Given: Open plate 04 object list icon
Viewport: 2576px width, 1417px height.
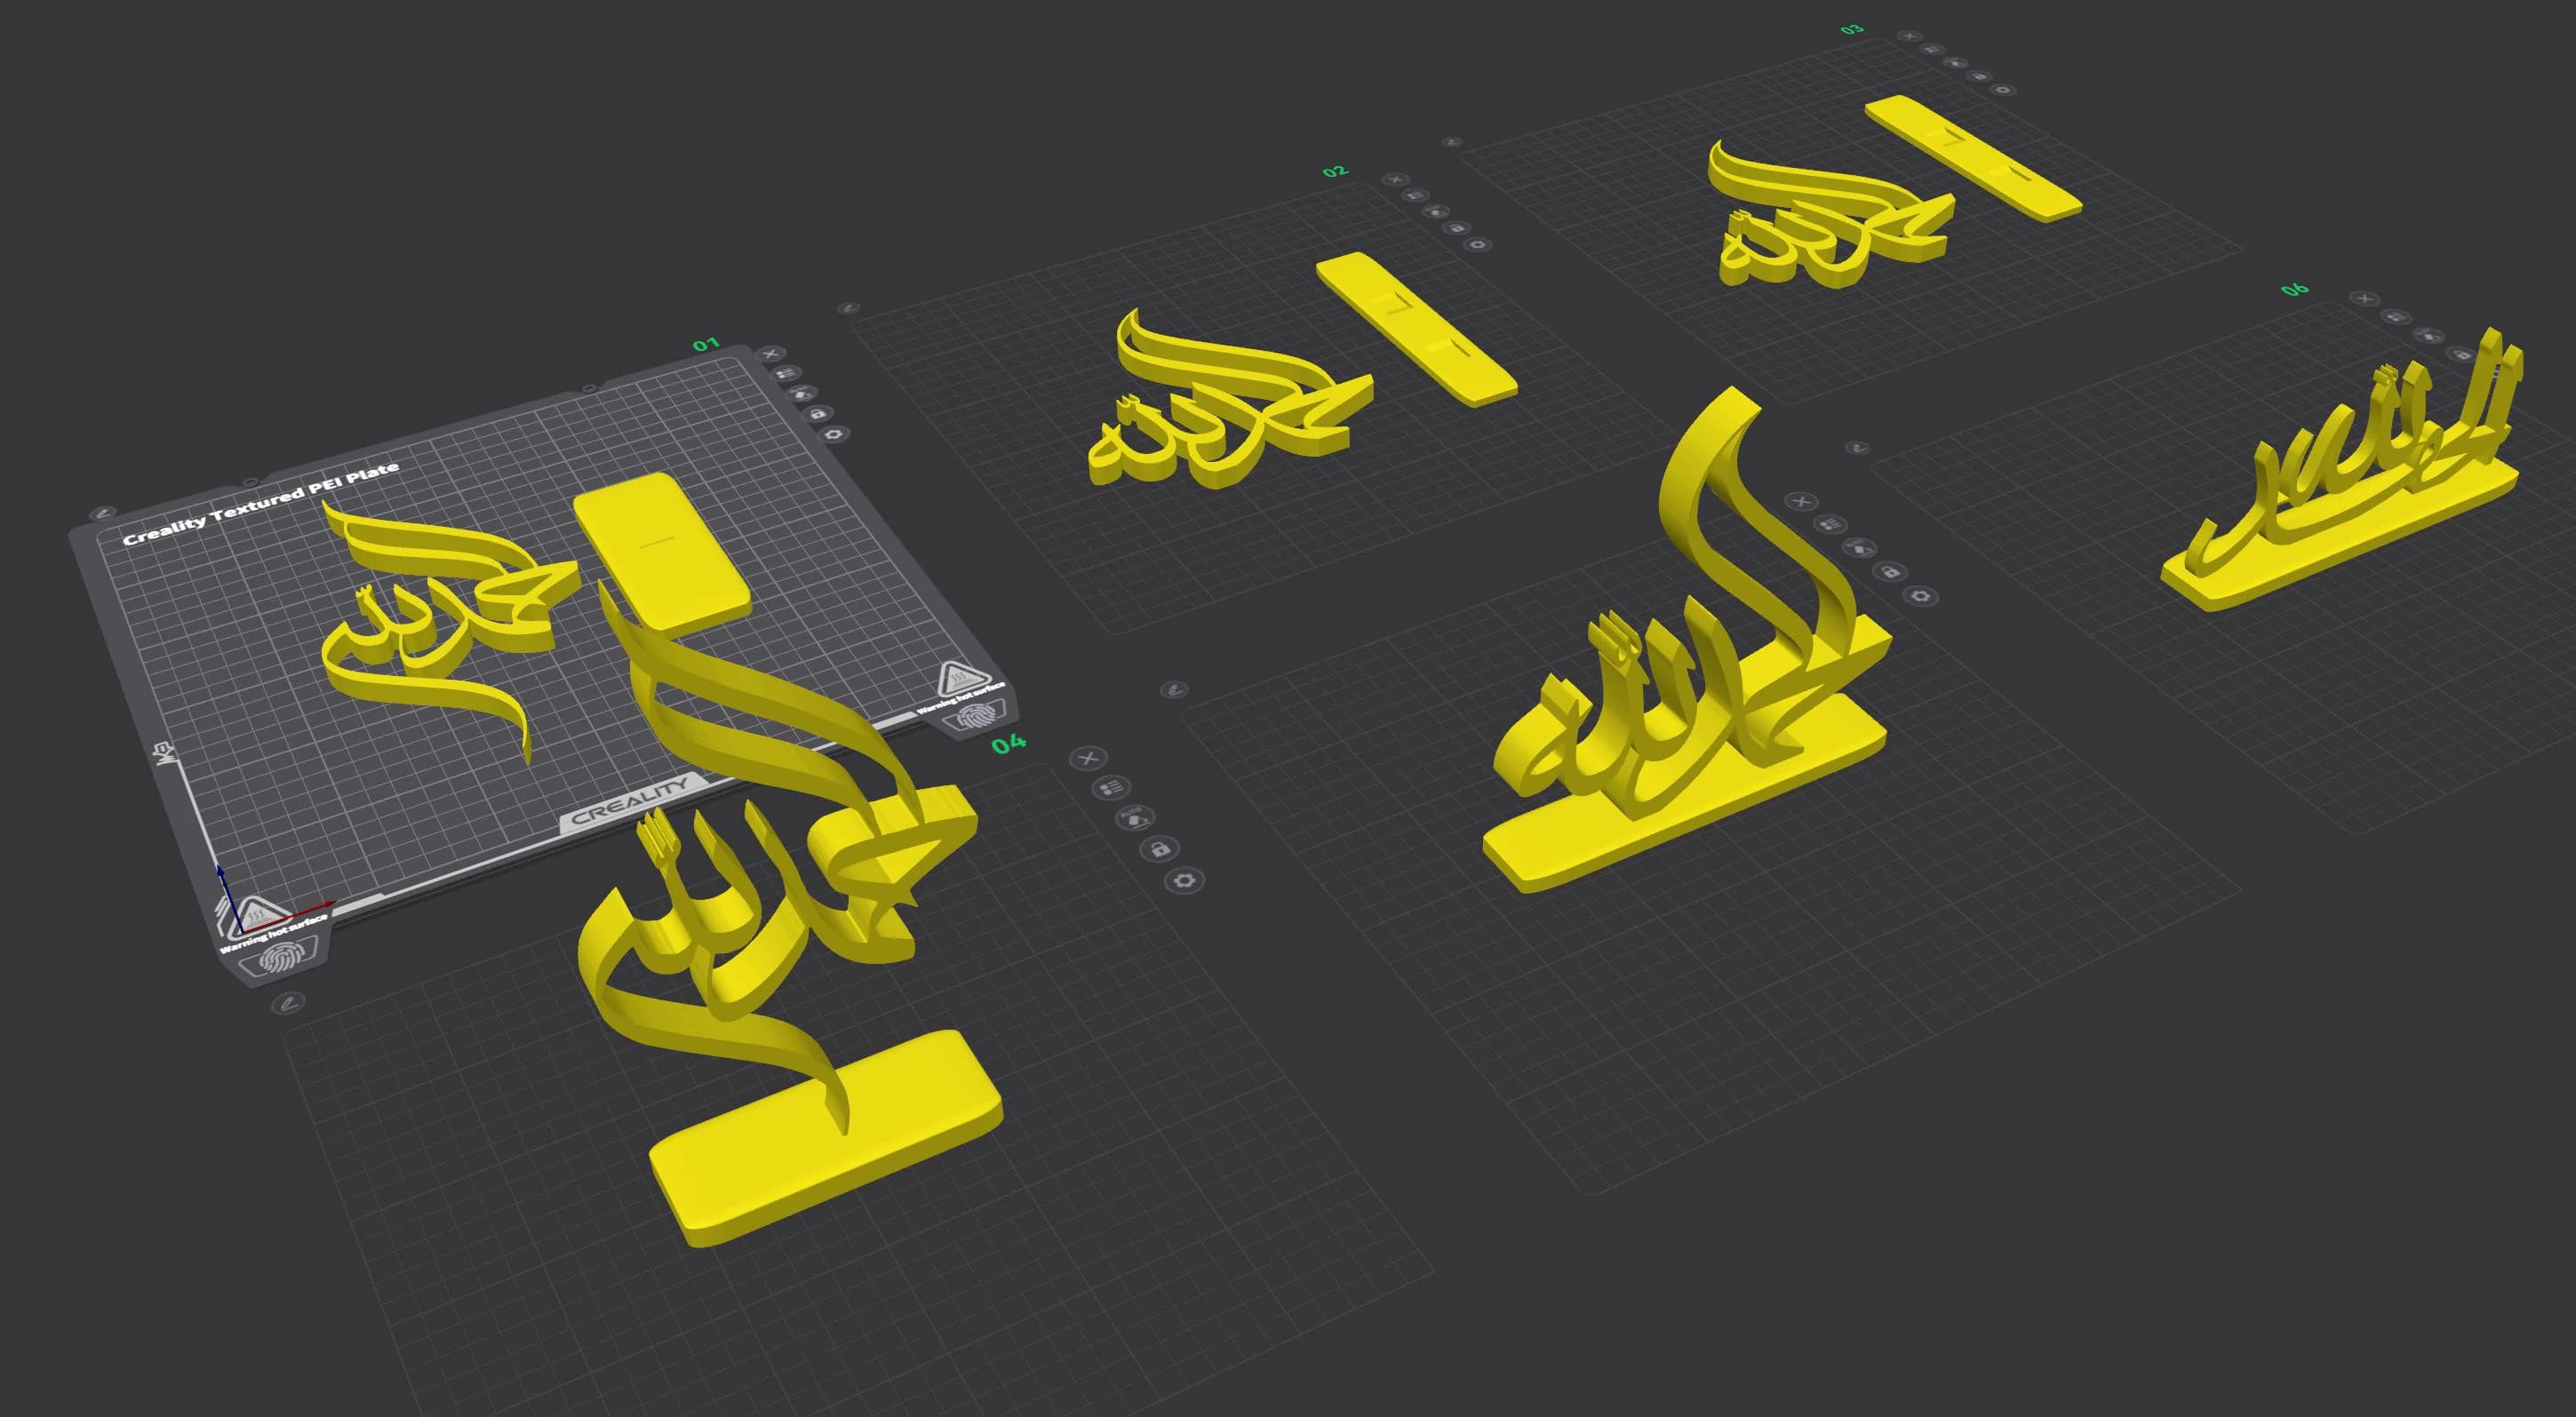Looking at the screenshot, I should click(1111, 787).
